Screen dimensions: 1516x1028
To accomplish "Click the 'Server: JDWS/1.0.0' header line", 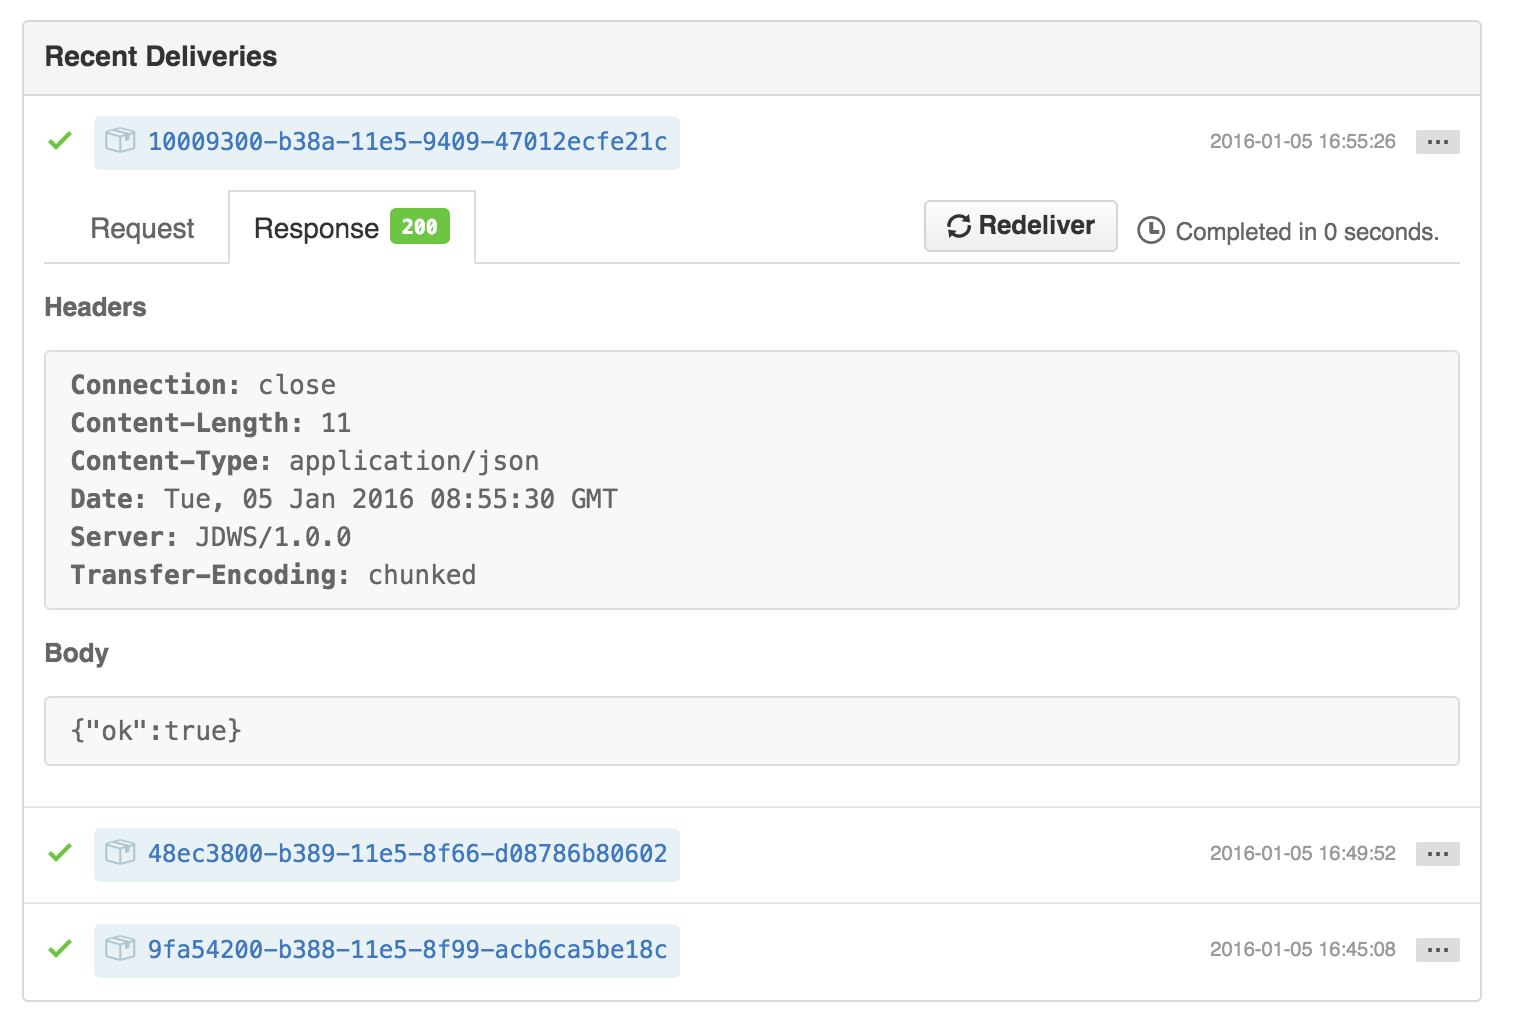I will [211, 537].
